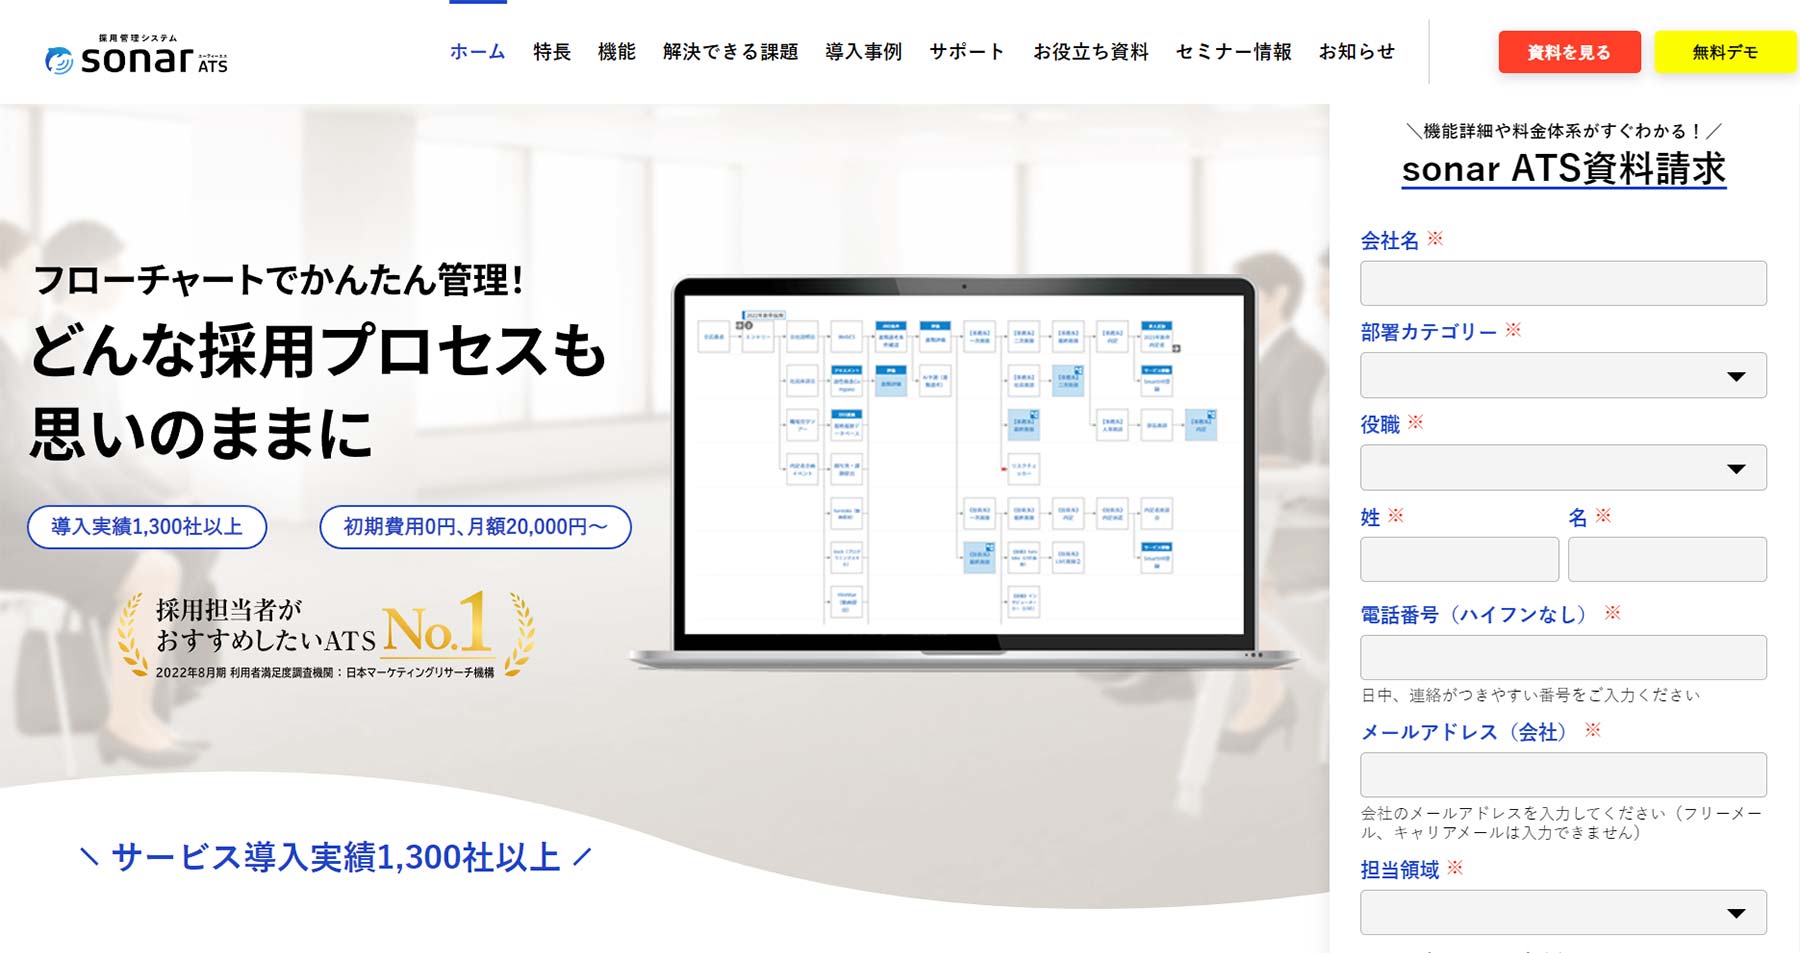Click the red 資料を見る button

pos(1569,52)
